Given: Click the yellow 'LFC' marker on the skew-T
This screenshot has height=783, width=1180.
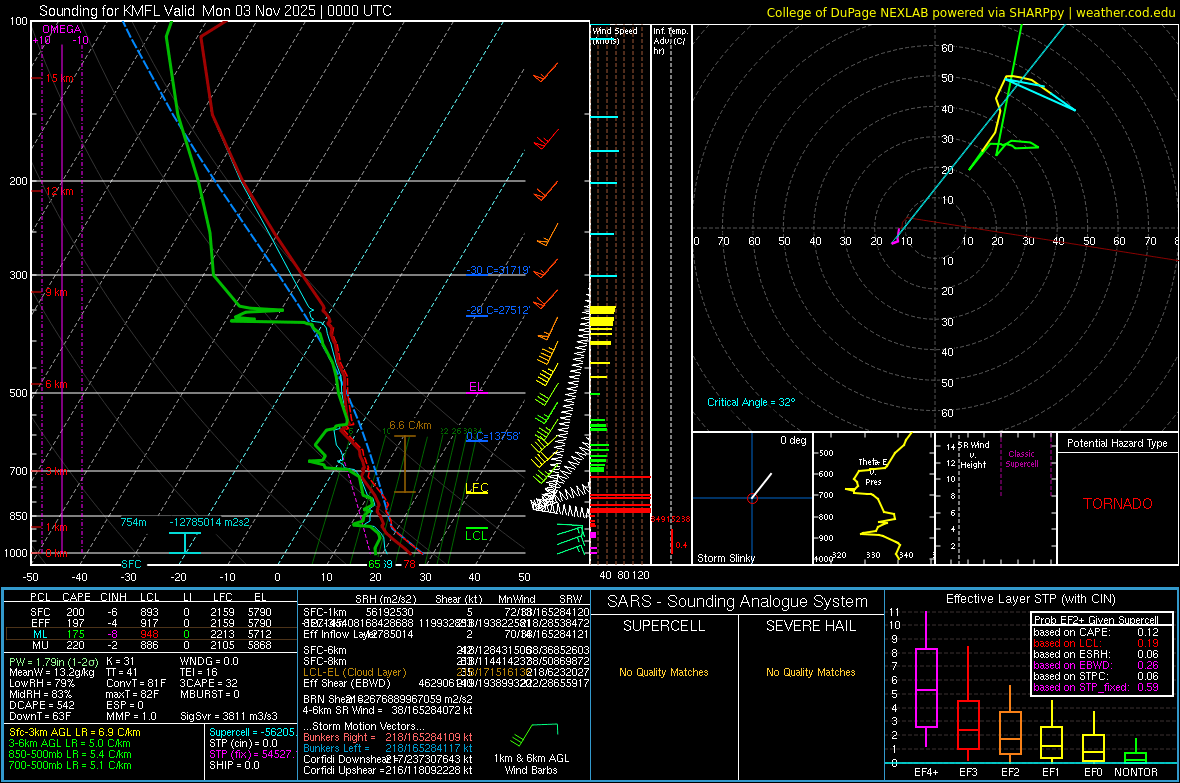Looking at the screenshot, I should tap(477, 488).
